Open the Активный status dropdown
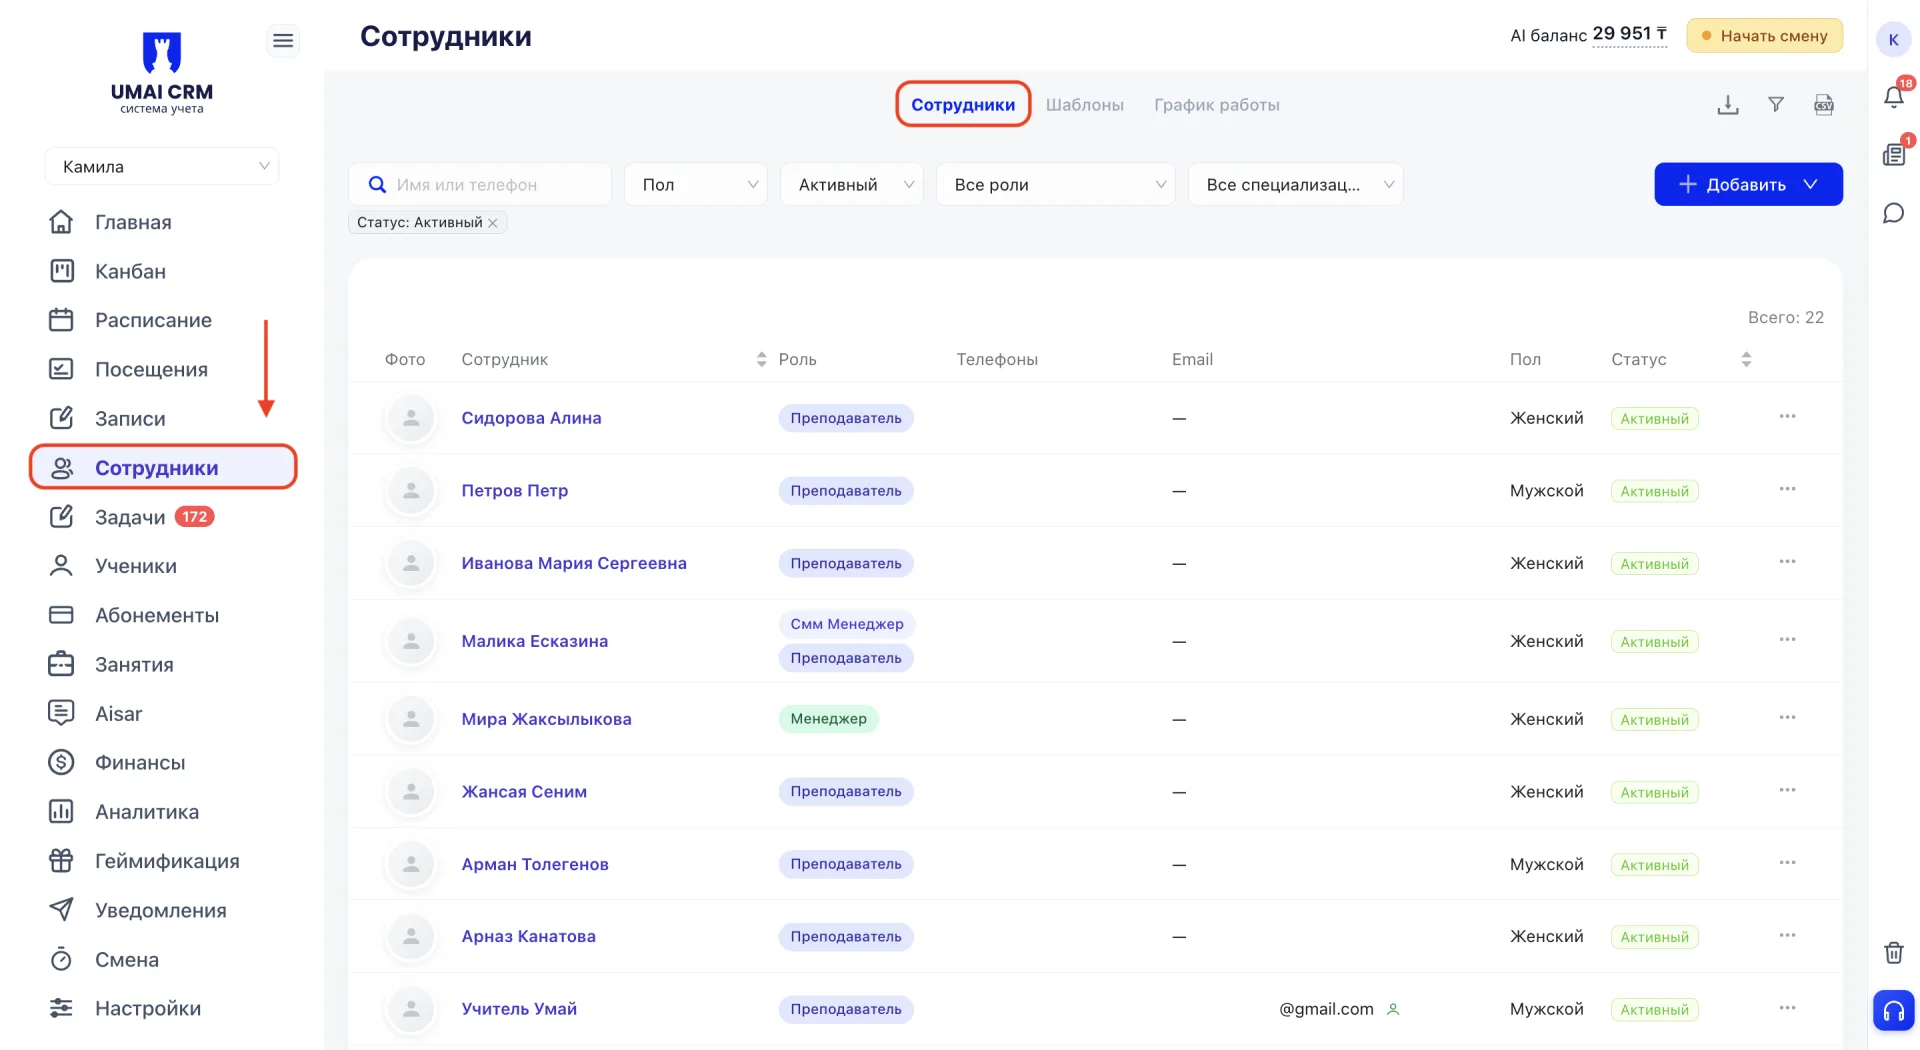The height and width of the screenshot is (1050, 1920). pyautogui.click(x=852, y=184)
